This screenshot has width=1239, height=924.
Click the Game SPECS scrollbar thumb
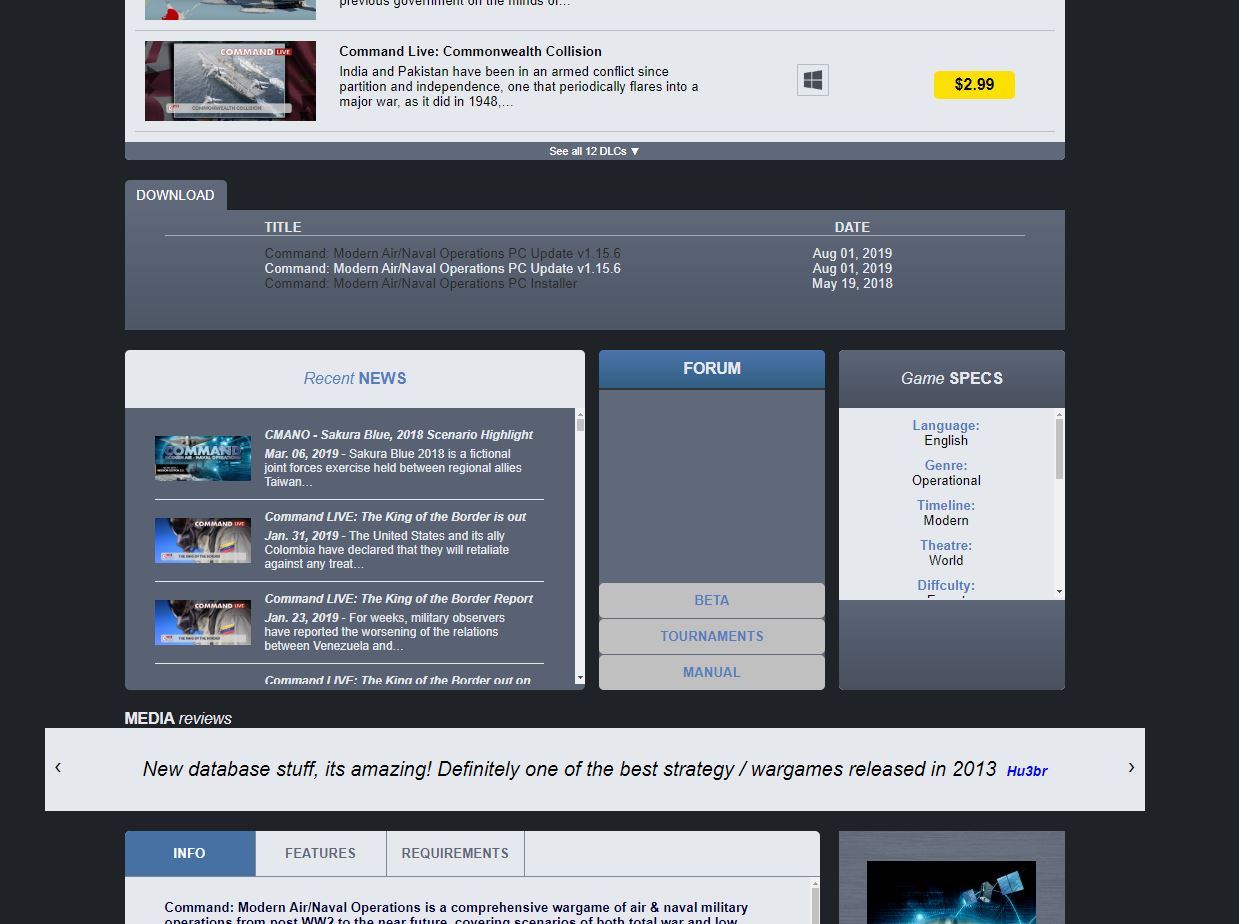point(1060,449)
